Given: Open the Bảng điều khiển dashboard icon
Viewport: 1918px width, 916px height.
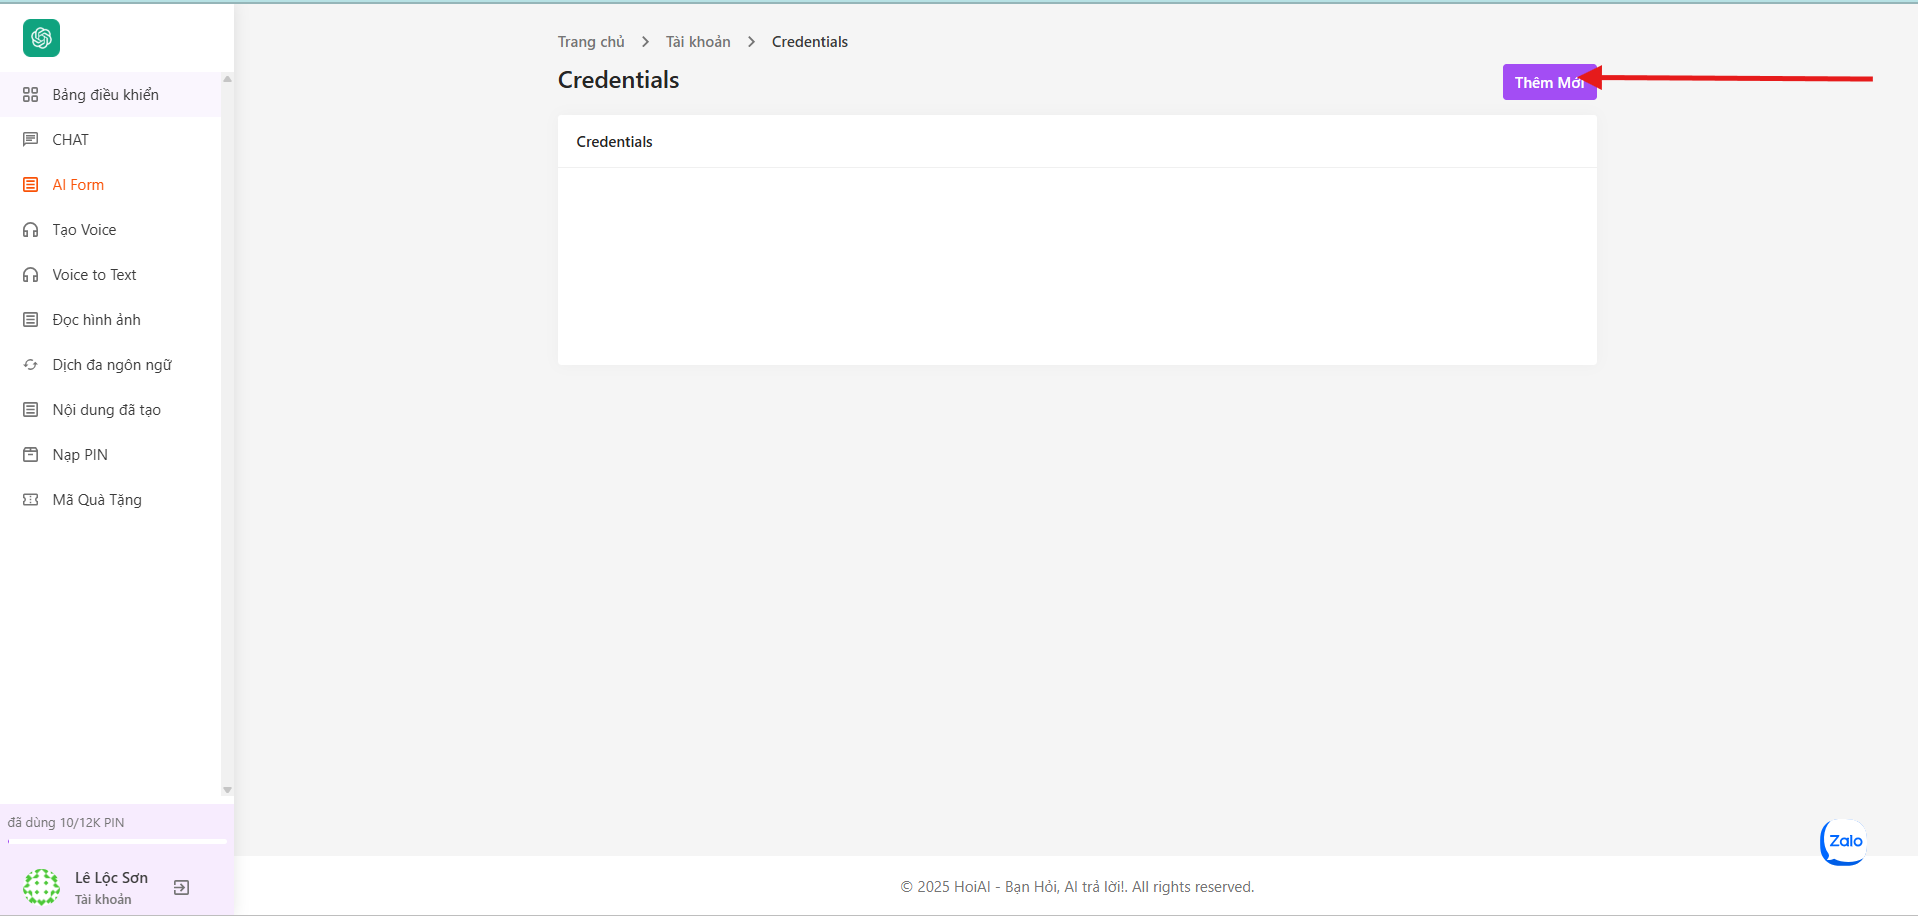Looking at the screenshot, I should tap(31, 95).
